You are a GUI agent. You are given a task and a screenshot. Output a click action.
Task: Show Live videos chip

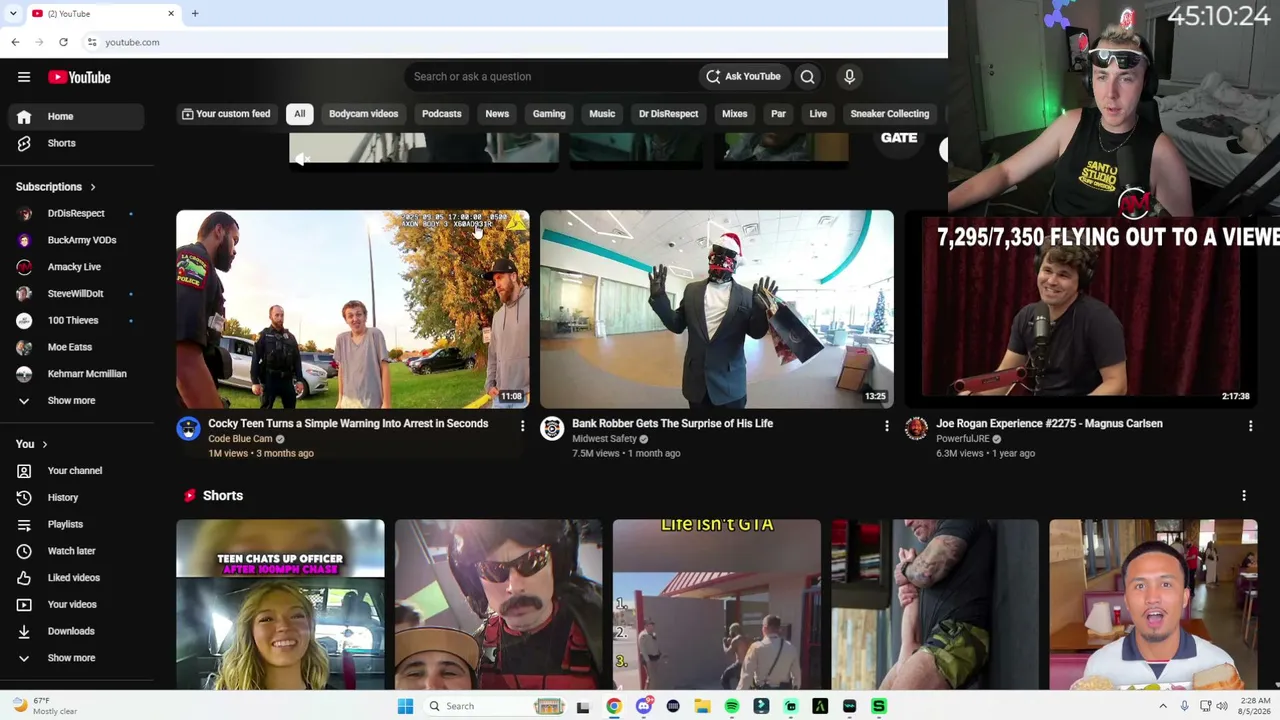[x=818, y=114]
